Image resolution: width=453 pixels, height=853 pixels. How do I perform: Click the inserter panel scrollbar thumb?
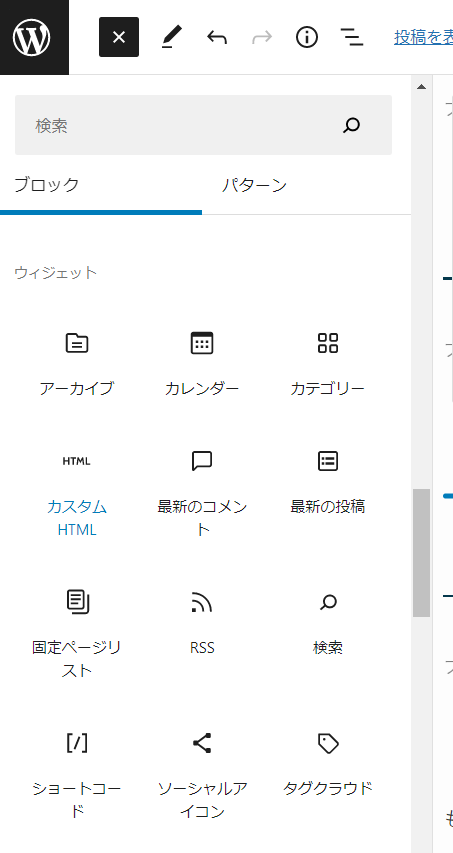pos(421,553)
